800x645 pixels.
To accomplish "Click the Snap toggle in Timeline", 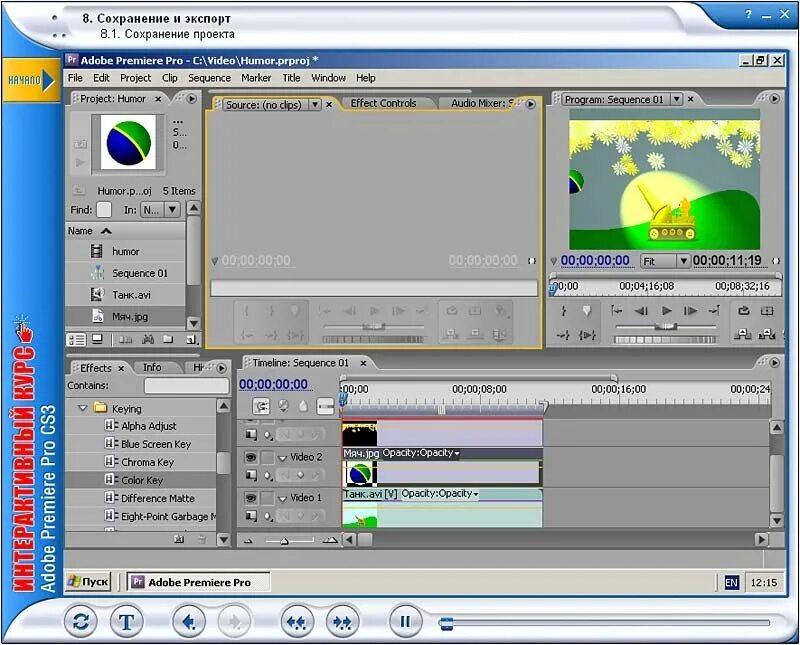I will 261,406.
